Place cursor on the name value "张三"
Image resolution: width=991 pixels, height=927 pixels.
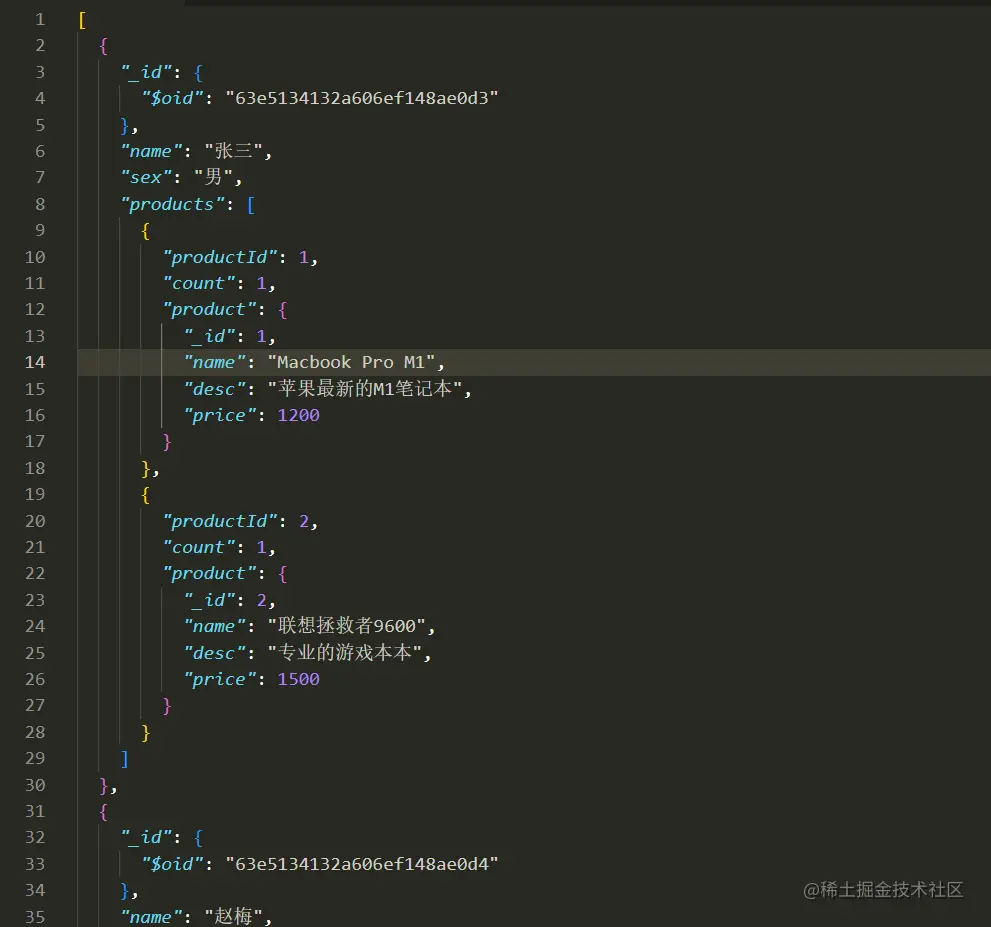click(233, 151)
